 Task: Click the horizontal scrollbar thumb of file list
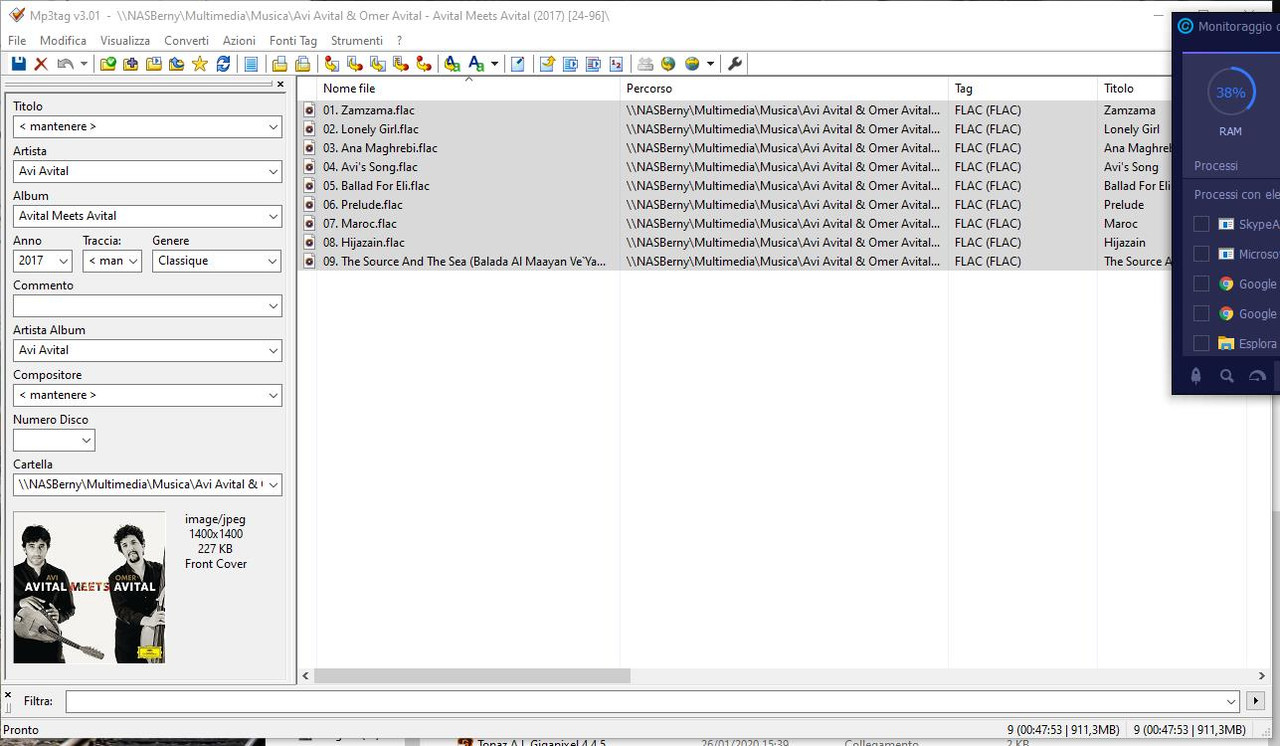[472, 676]
